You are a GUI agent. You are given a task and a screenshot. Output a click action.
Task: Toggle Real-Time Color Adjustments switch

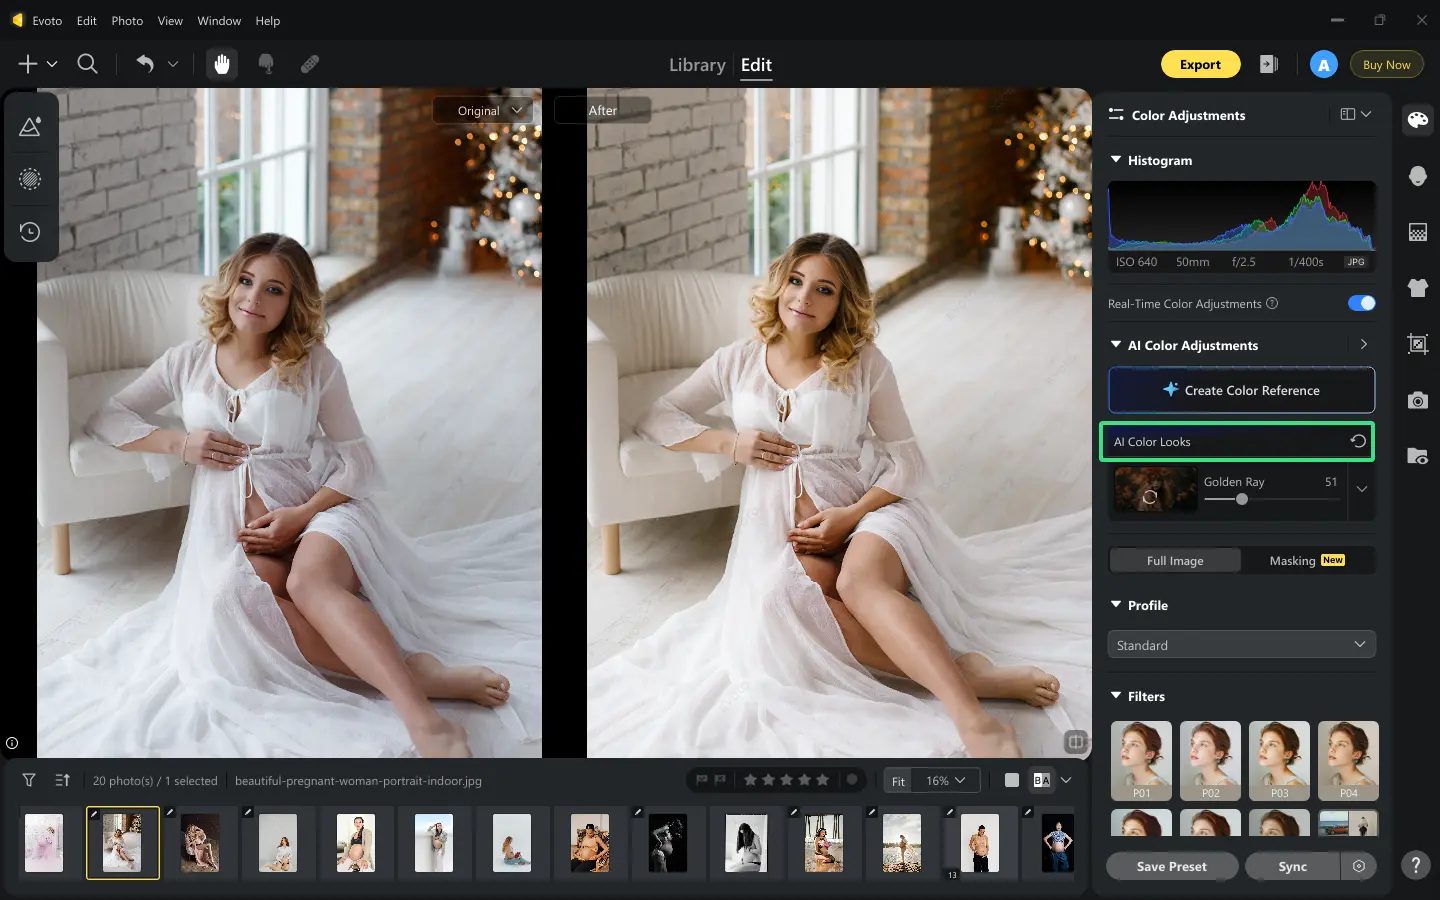(1361, 303)
